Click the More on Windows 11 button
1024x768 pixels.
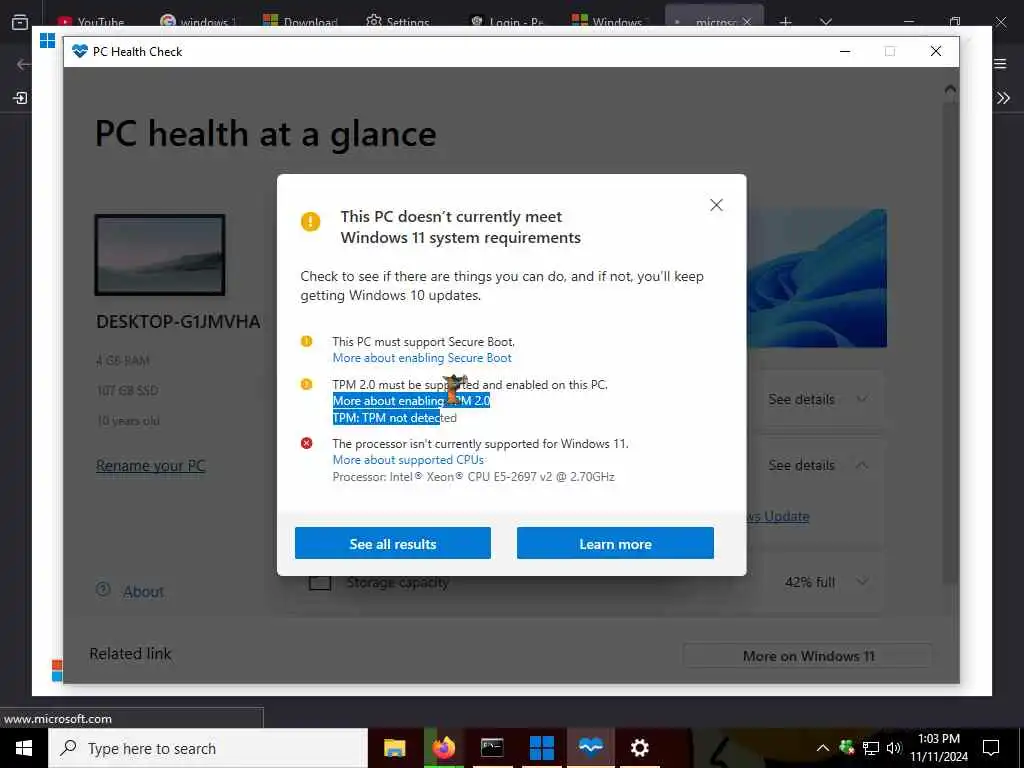tap(808, 656)
